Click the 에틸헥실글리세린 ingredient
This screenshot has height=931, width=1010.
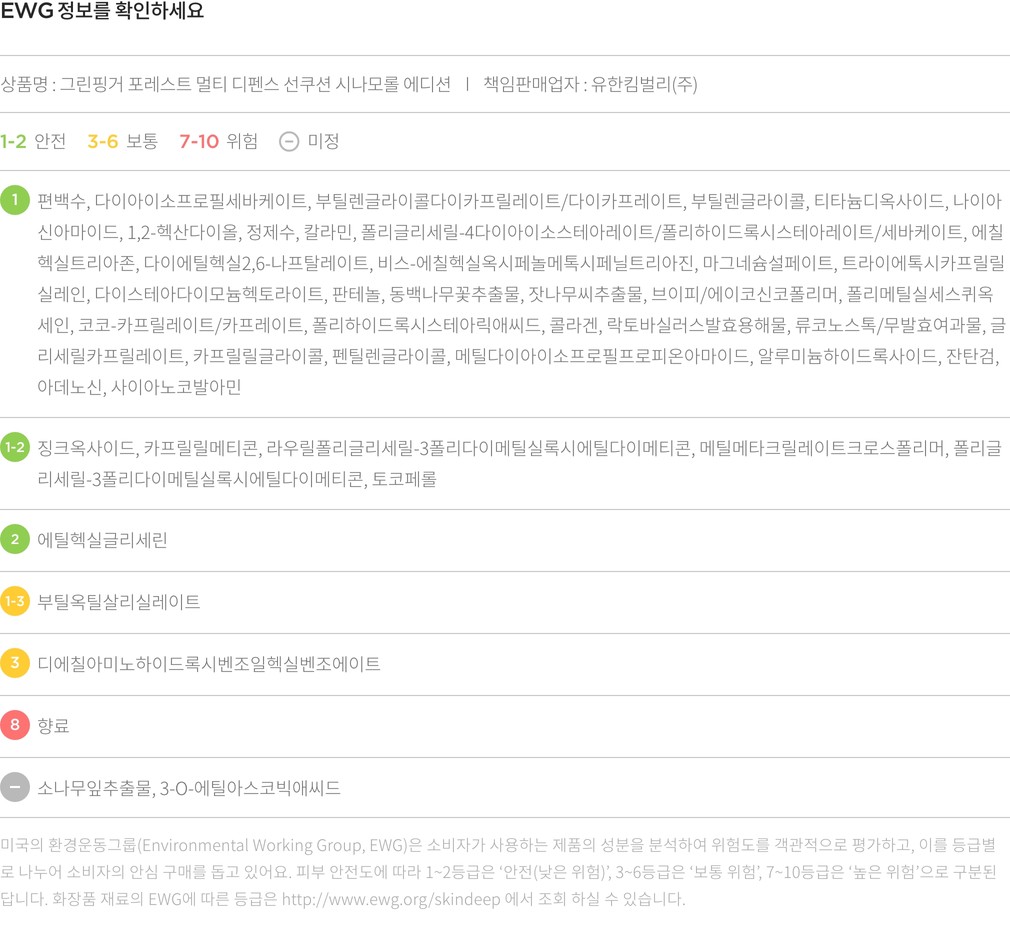tap(102, 540)
